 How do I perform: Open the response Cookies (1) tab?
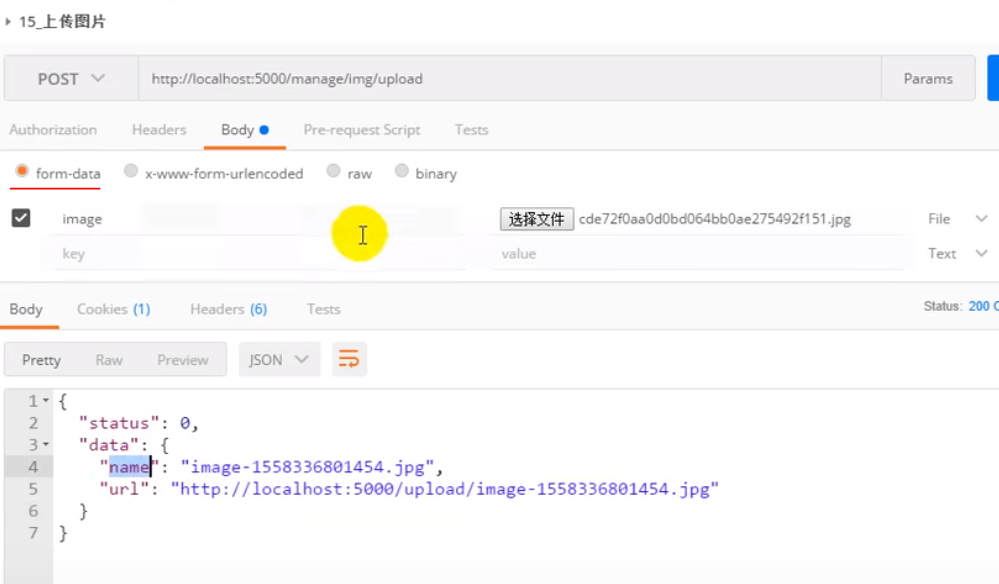(113, 310)
